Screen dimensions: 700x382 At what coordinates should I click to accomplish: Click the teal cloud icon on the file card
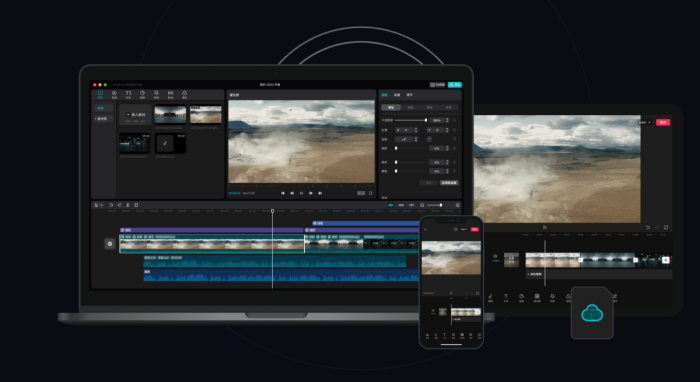(x=592, y=313)
